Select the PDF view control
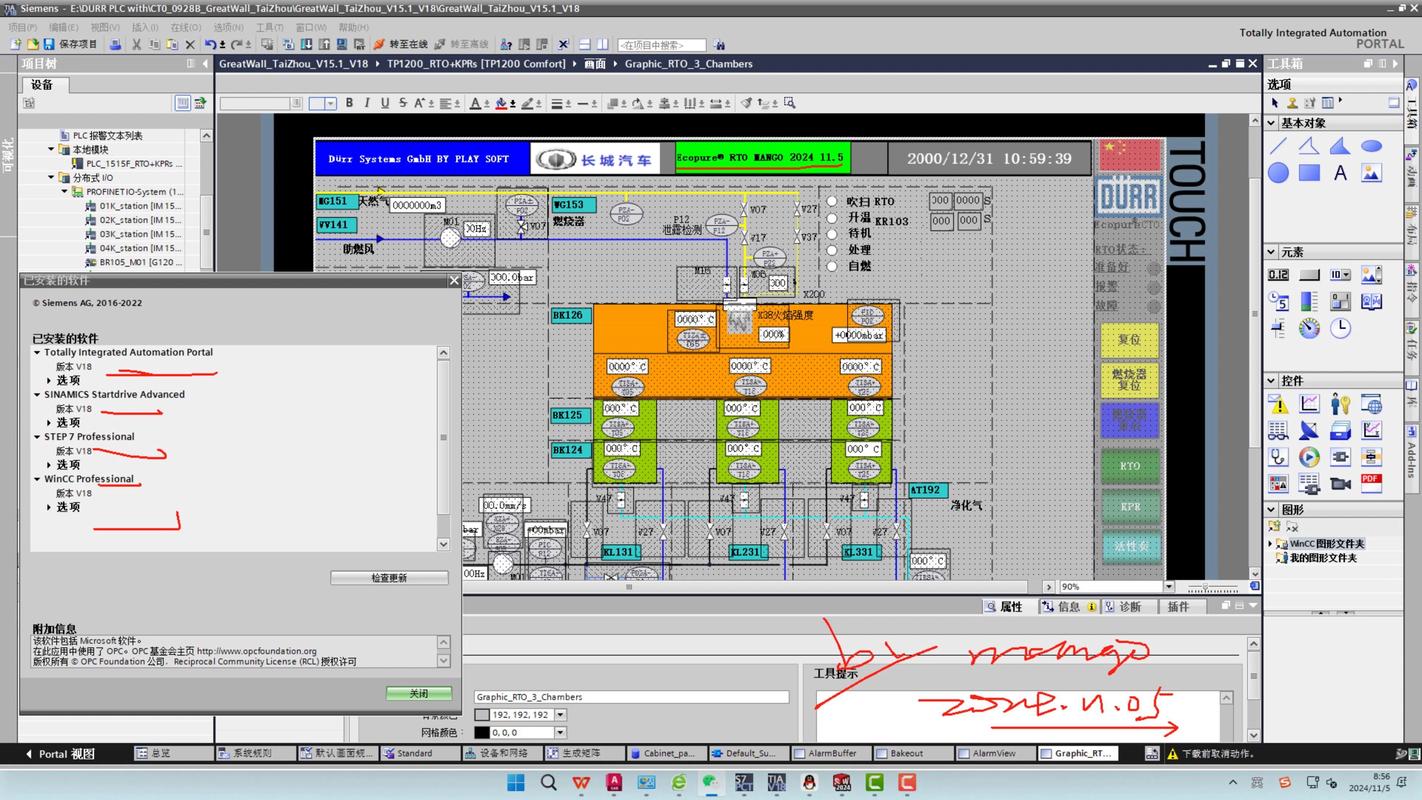Viewport: 1422px width, 800px height. (x=1371, y=483)
